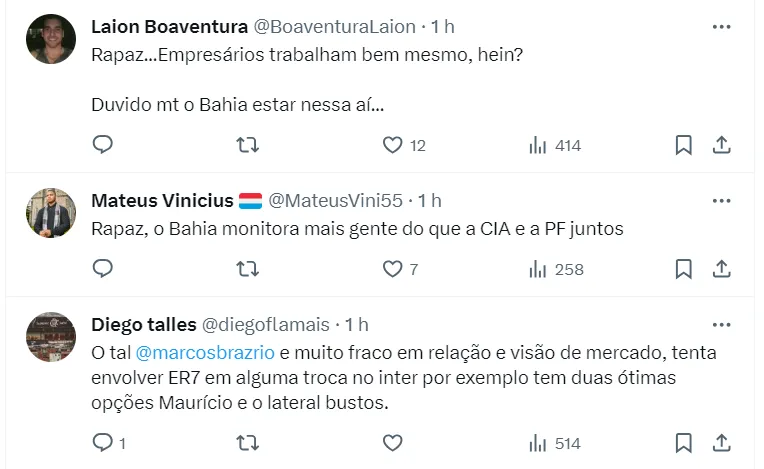The image size is (764, 469).
Task: Click Mateus Vinicius's profile avatar
Action: [x=50, y=213]
